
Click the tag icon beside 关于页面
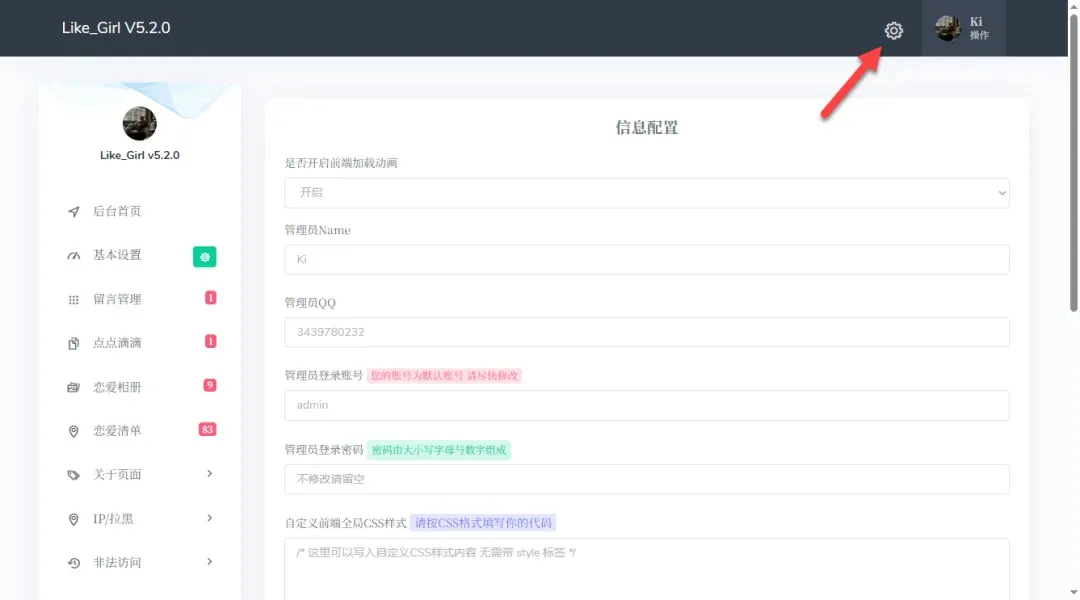73,475
